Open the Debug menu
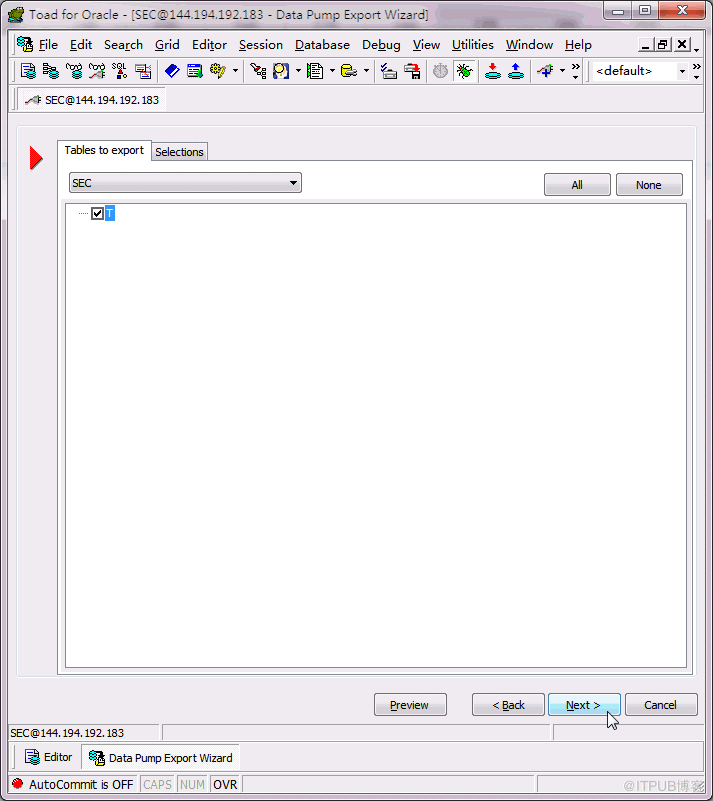713x801 pixels. coord(381,45)
